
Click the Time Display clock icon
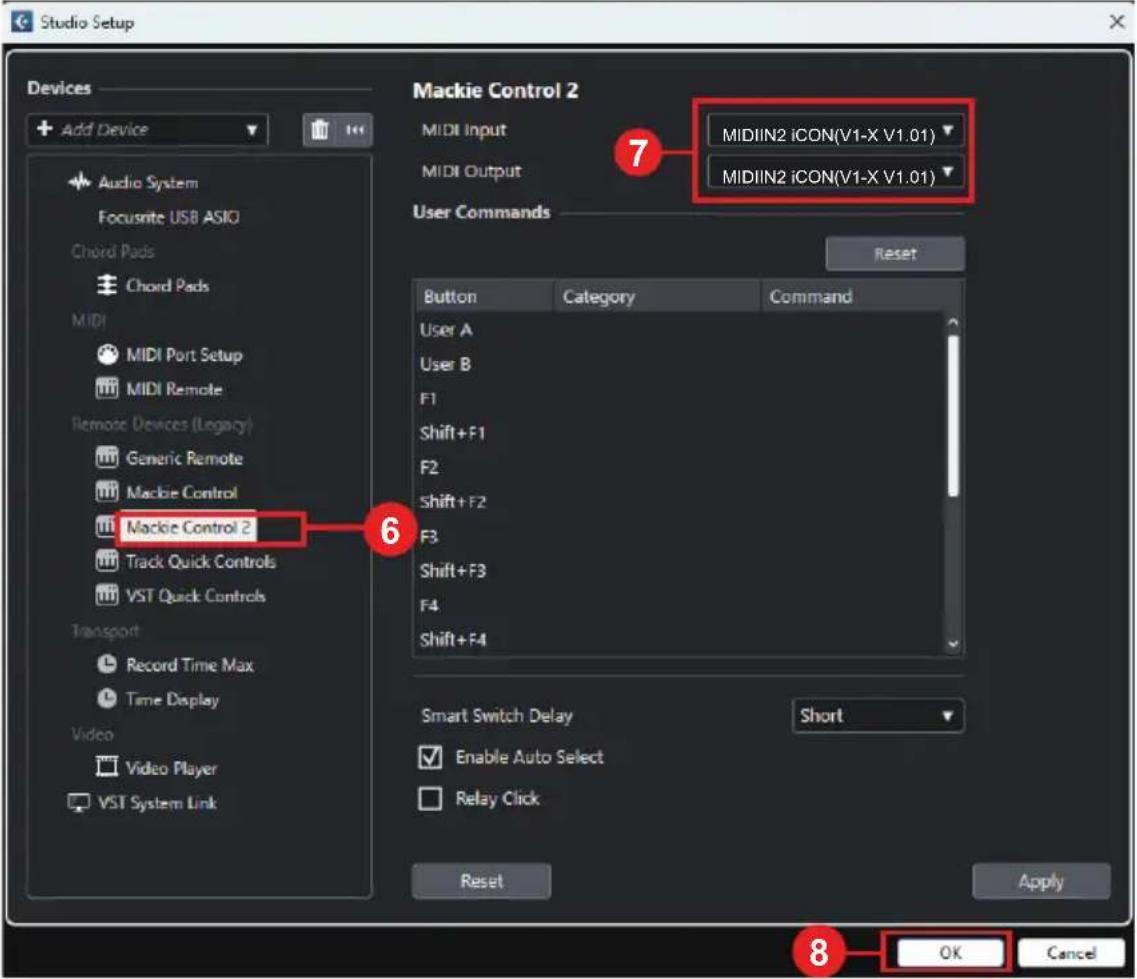tap(107, 698)
